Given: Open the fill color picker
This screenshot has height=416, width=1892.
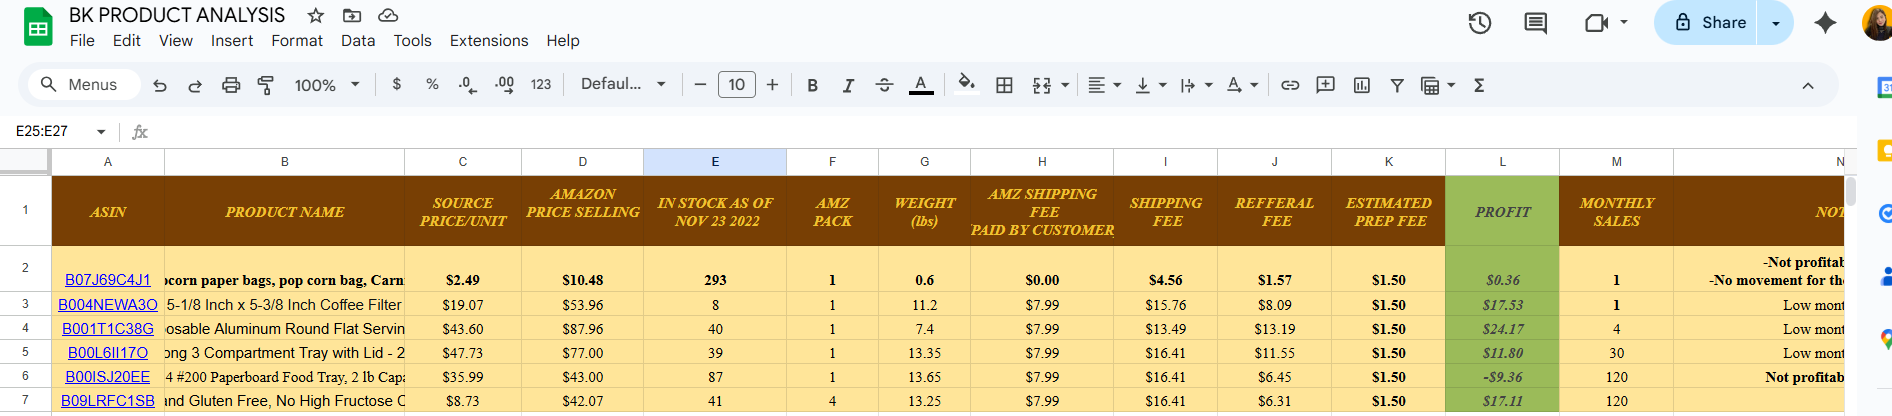Looking at the screenshot, I should (965, 85).
